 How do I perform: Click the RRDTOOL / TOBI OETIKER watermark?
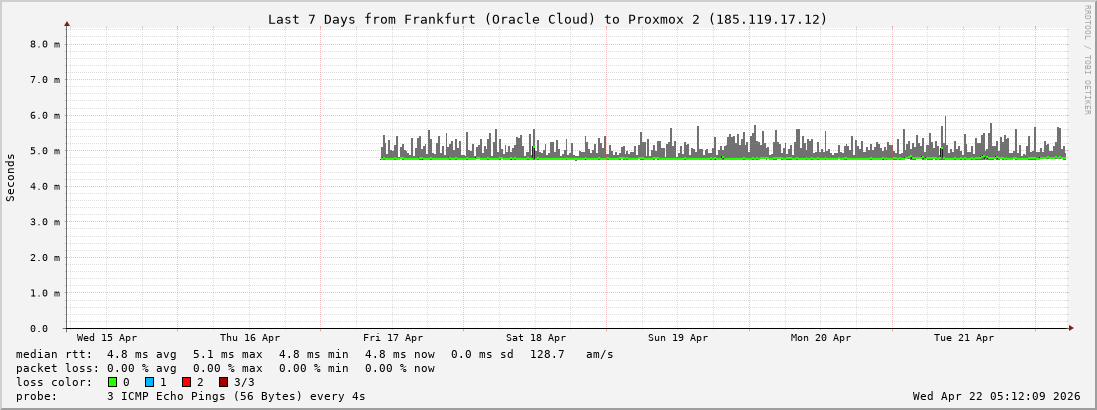[x=1087, y=60]
